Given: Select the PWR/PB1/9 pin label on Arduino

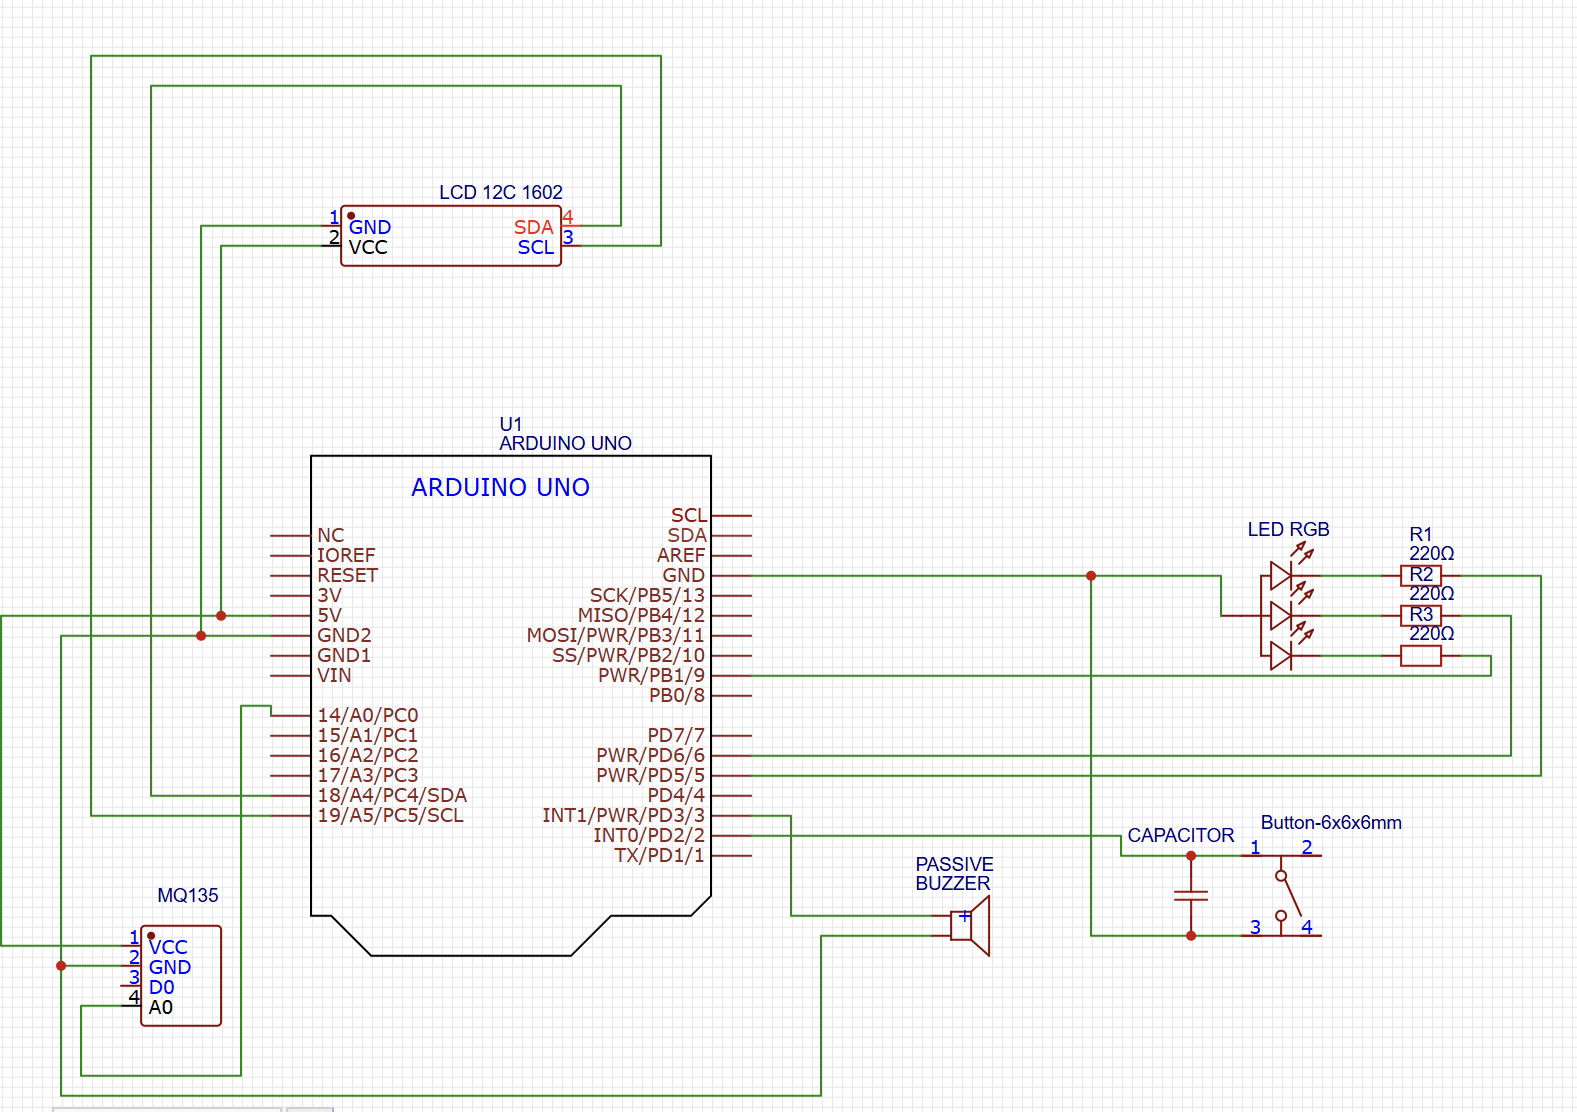Looking at the screenshot, I should click(x=651, y=676).
